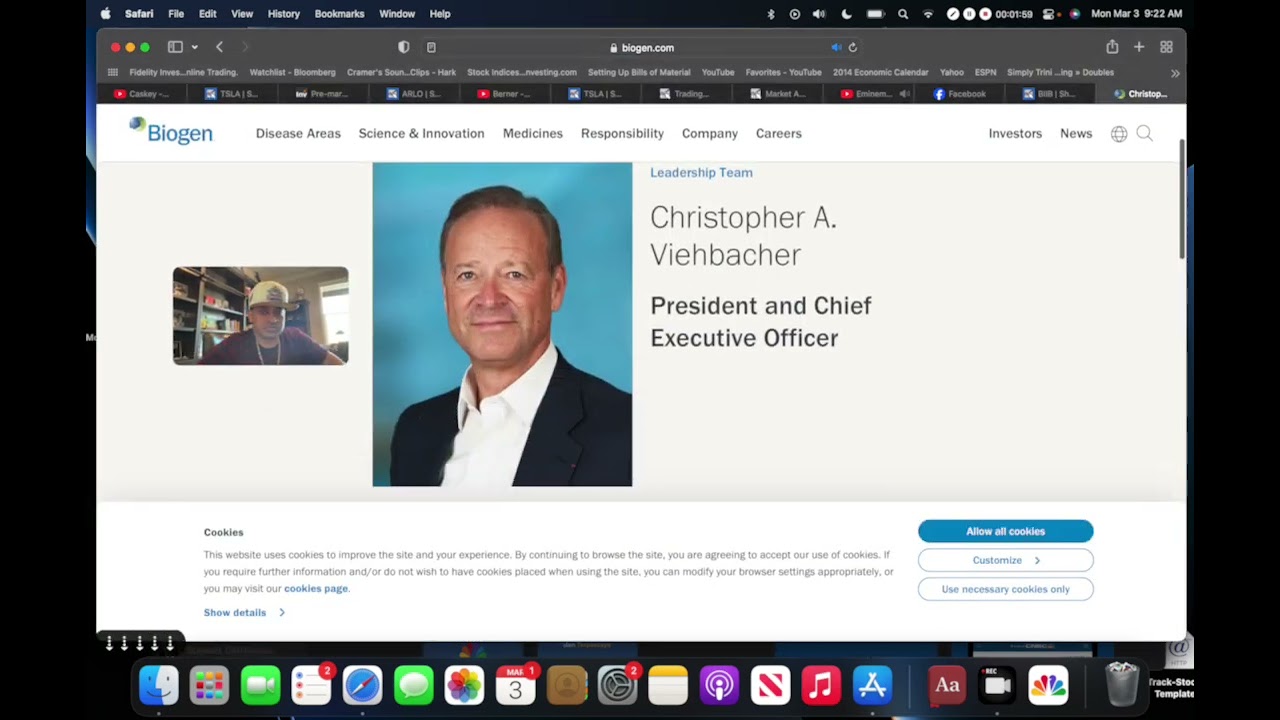Add a new tab with plus icon
This screenshot has height=720, width=1280.
pyautogui.click(x=1139, y=47)
